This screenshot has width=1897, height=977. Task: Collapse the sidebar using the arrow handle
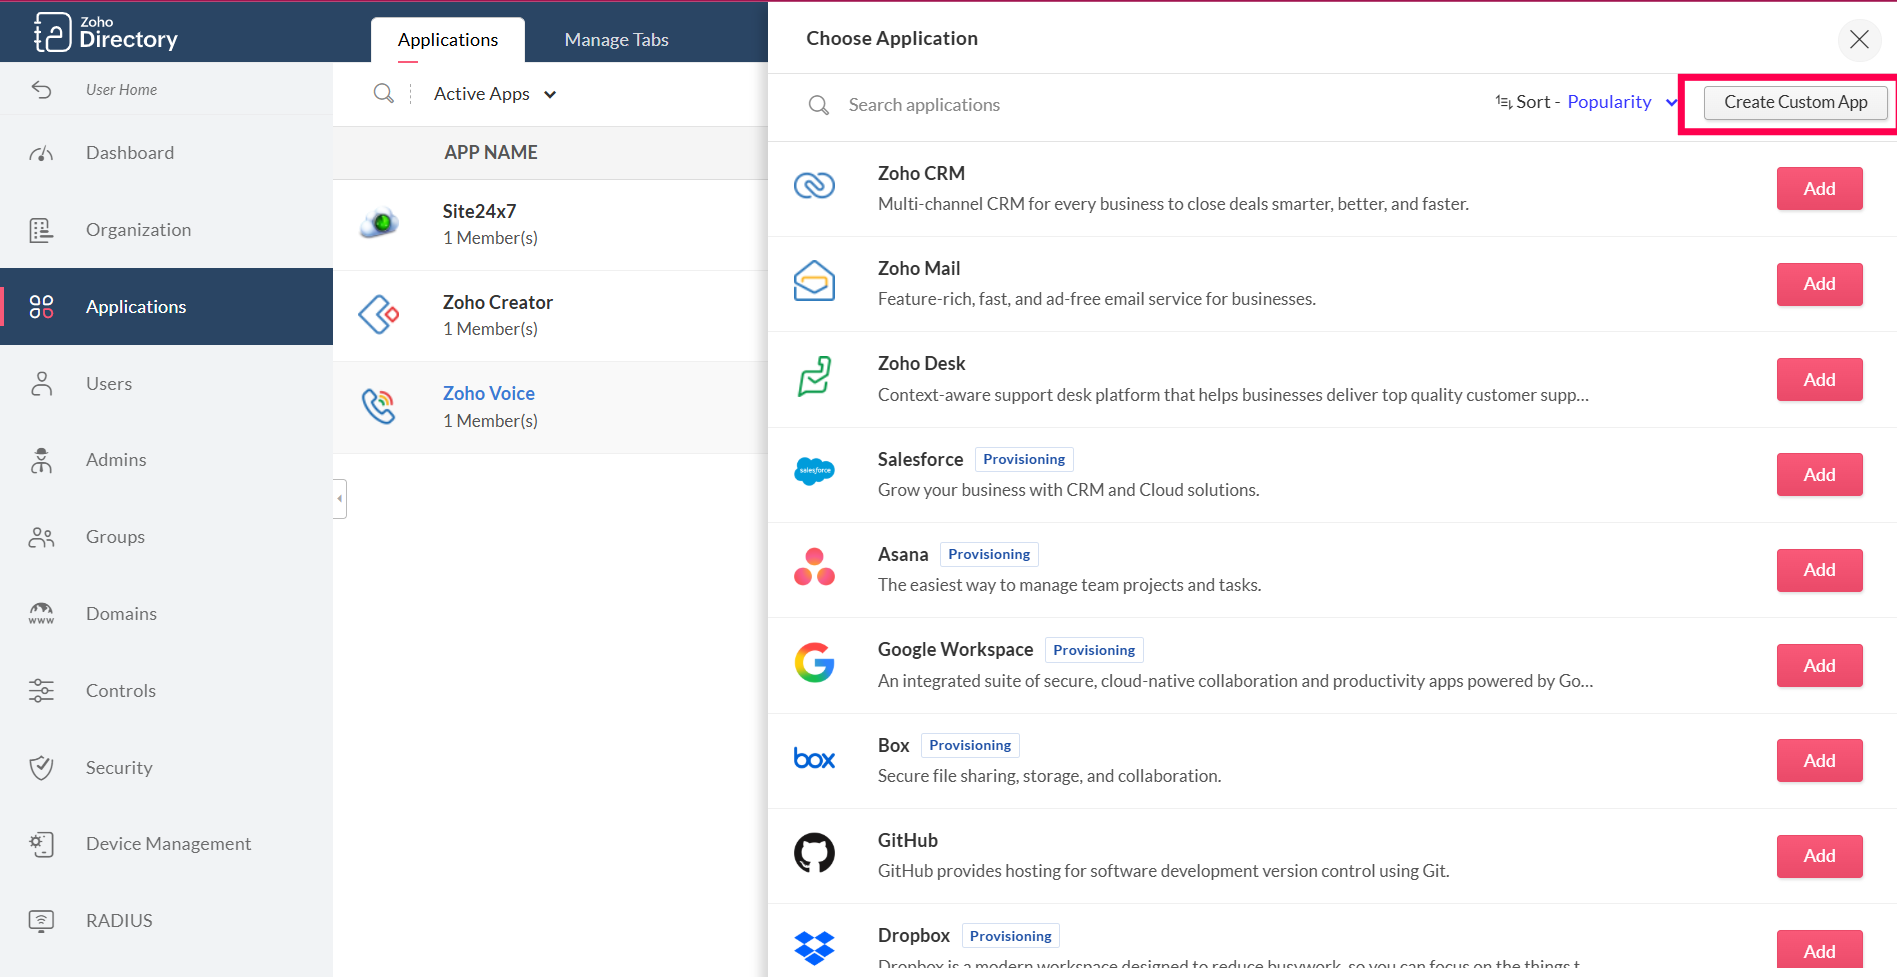coord(340,498)
